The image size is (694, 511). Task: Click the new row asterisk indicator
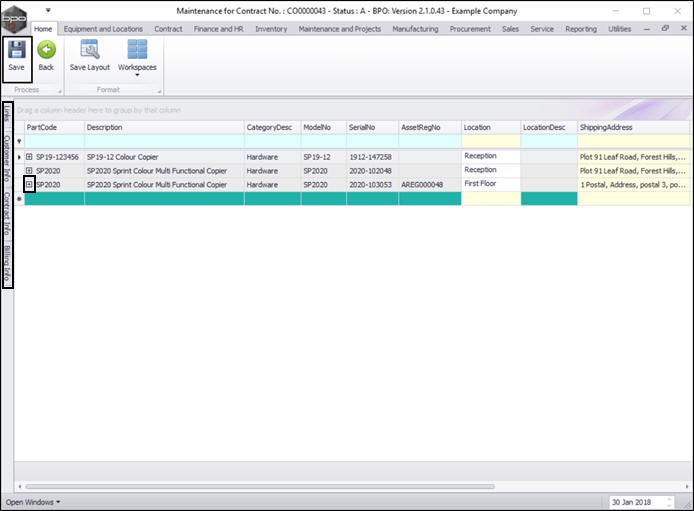coord(19,199)
